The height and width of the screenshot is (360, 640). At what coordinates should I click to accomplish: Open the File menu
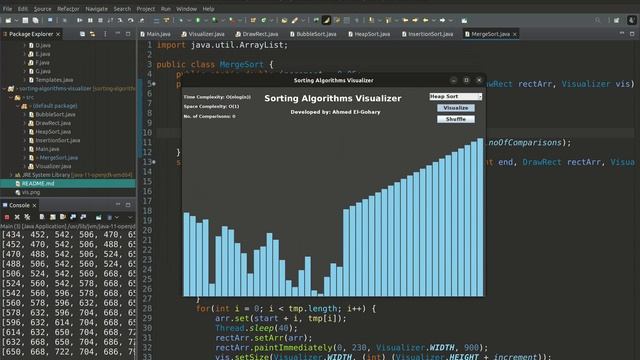tap(7, 9)
